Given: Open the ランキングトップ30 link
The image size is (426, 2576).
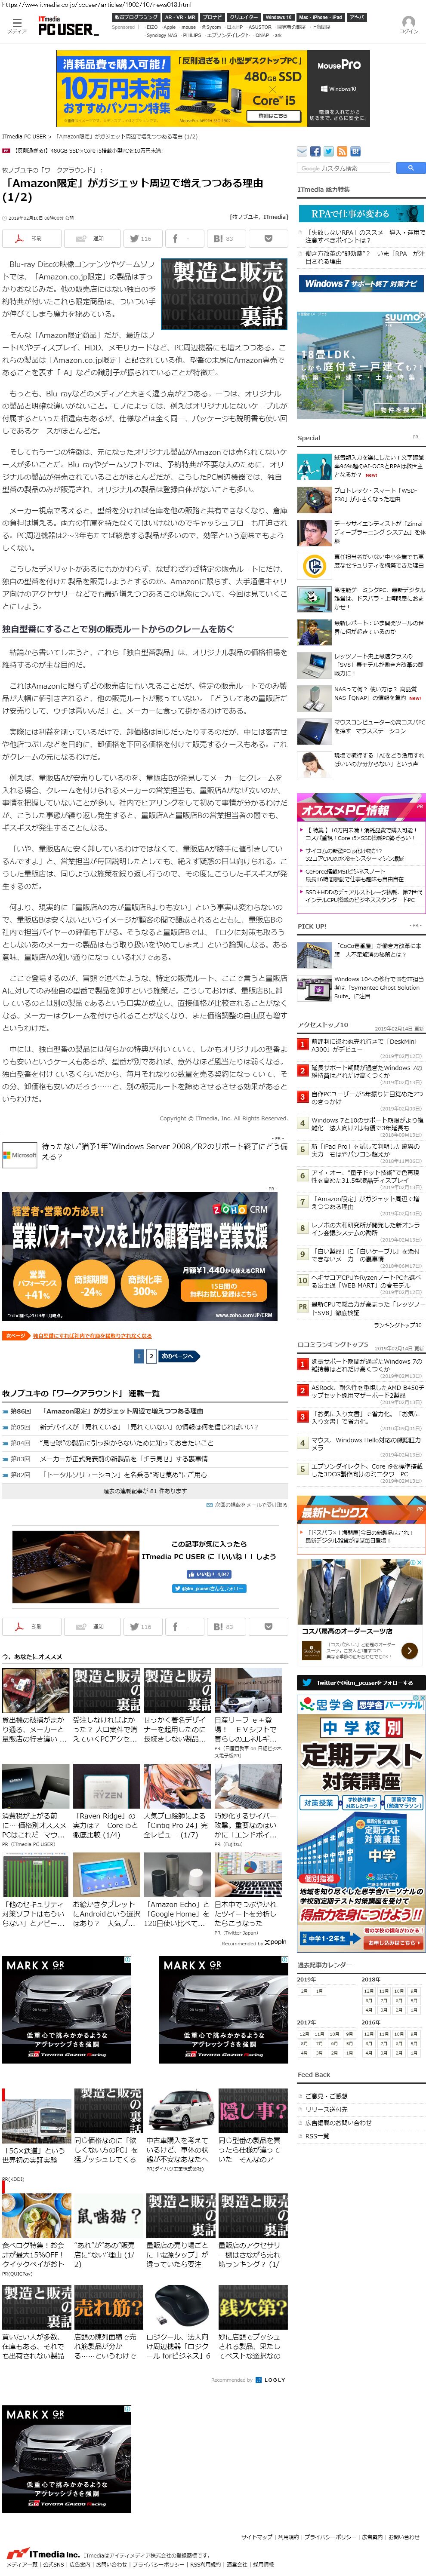Looking at the screenshot, I should 398,1325.
